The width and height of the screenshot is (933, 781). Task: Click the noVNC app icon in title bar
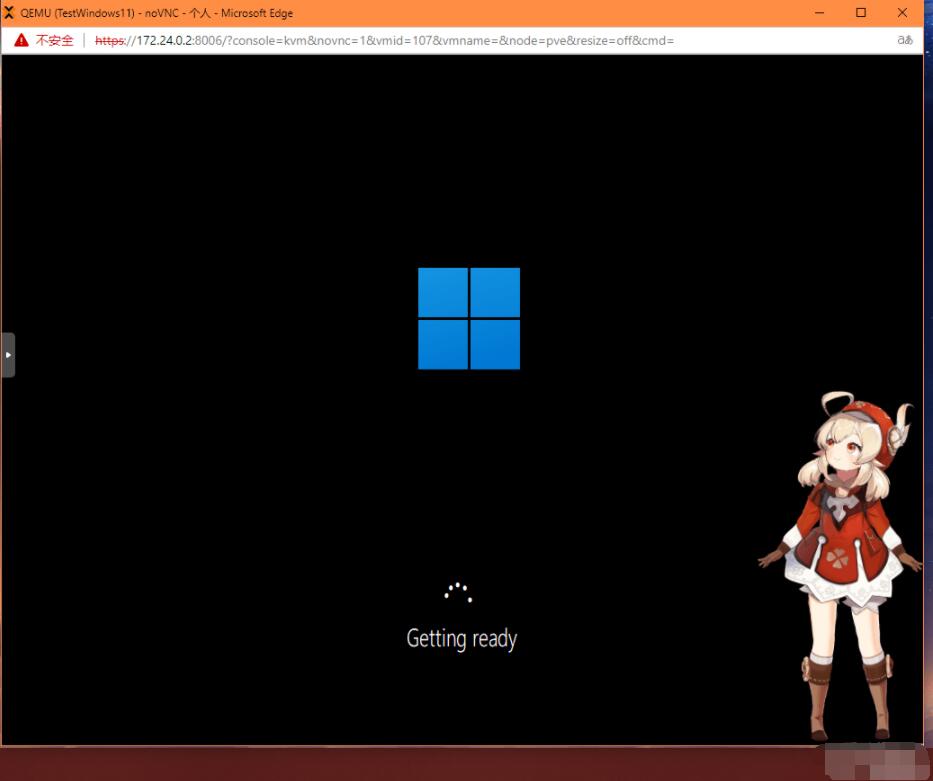tap(9, 12)
